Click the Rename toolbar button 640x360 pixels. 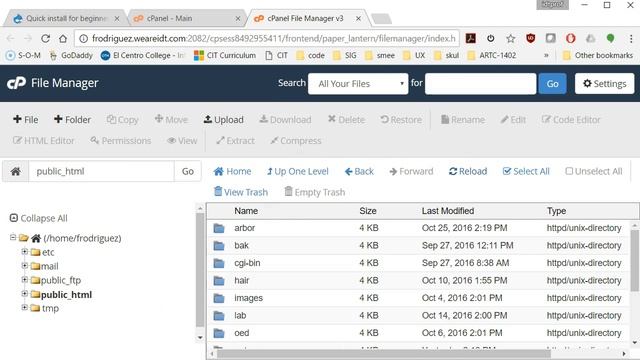click(463, 120)
